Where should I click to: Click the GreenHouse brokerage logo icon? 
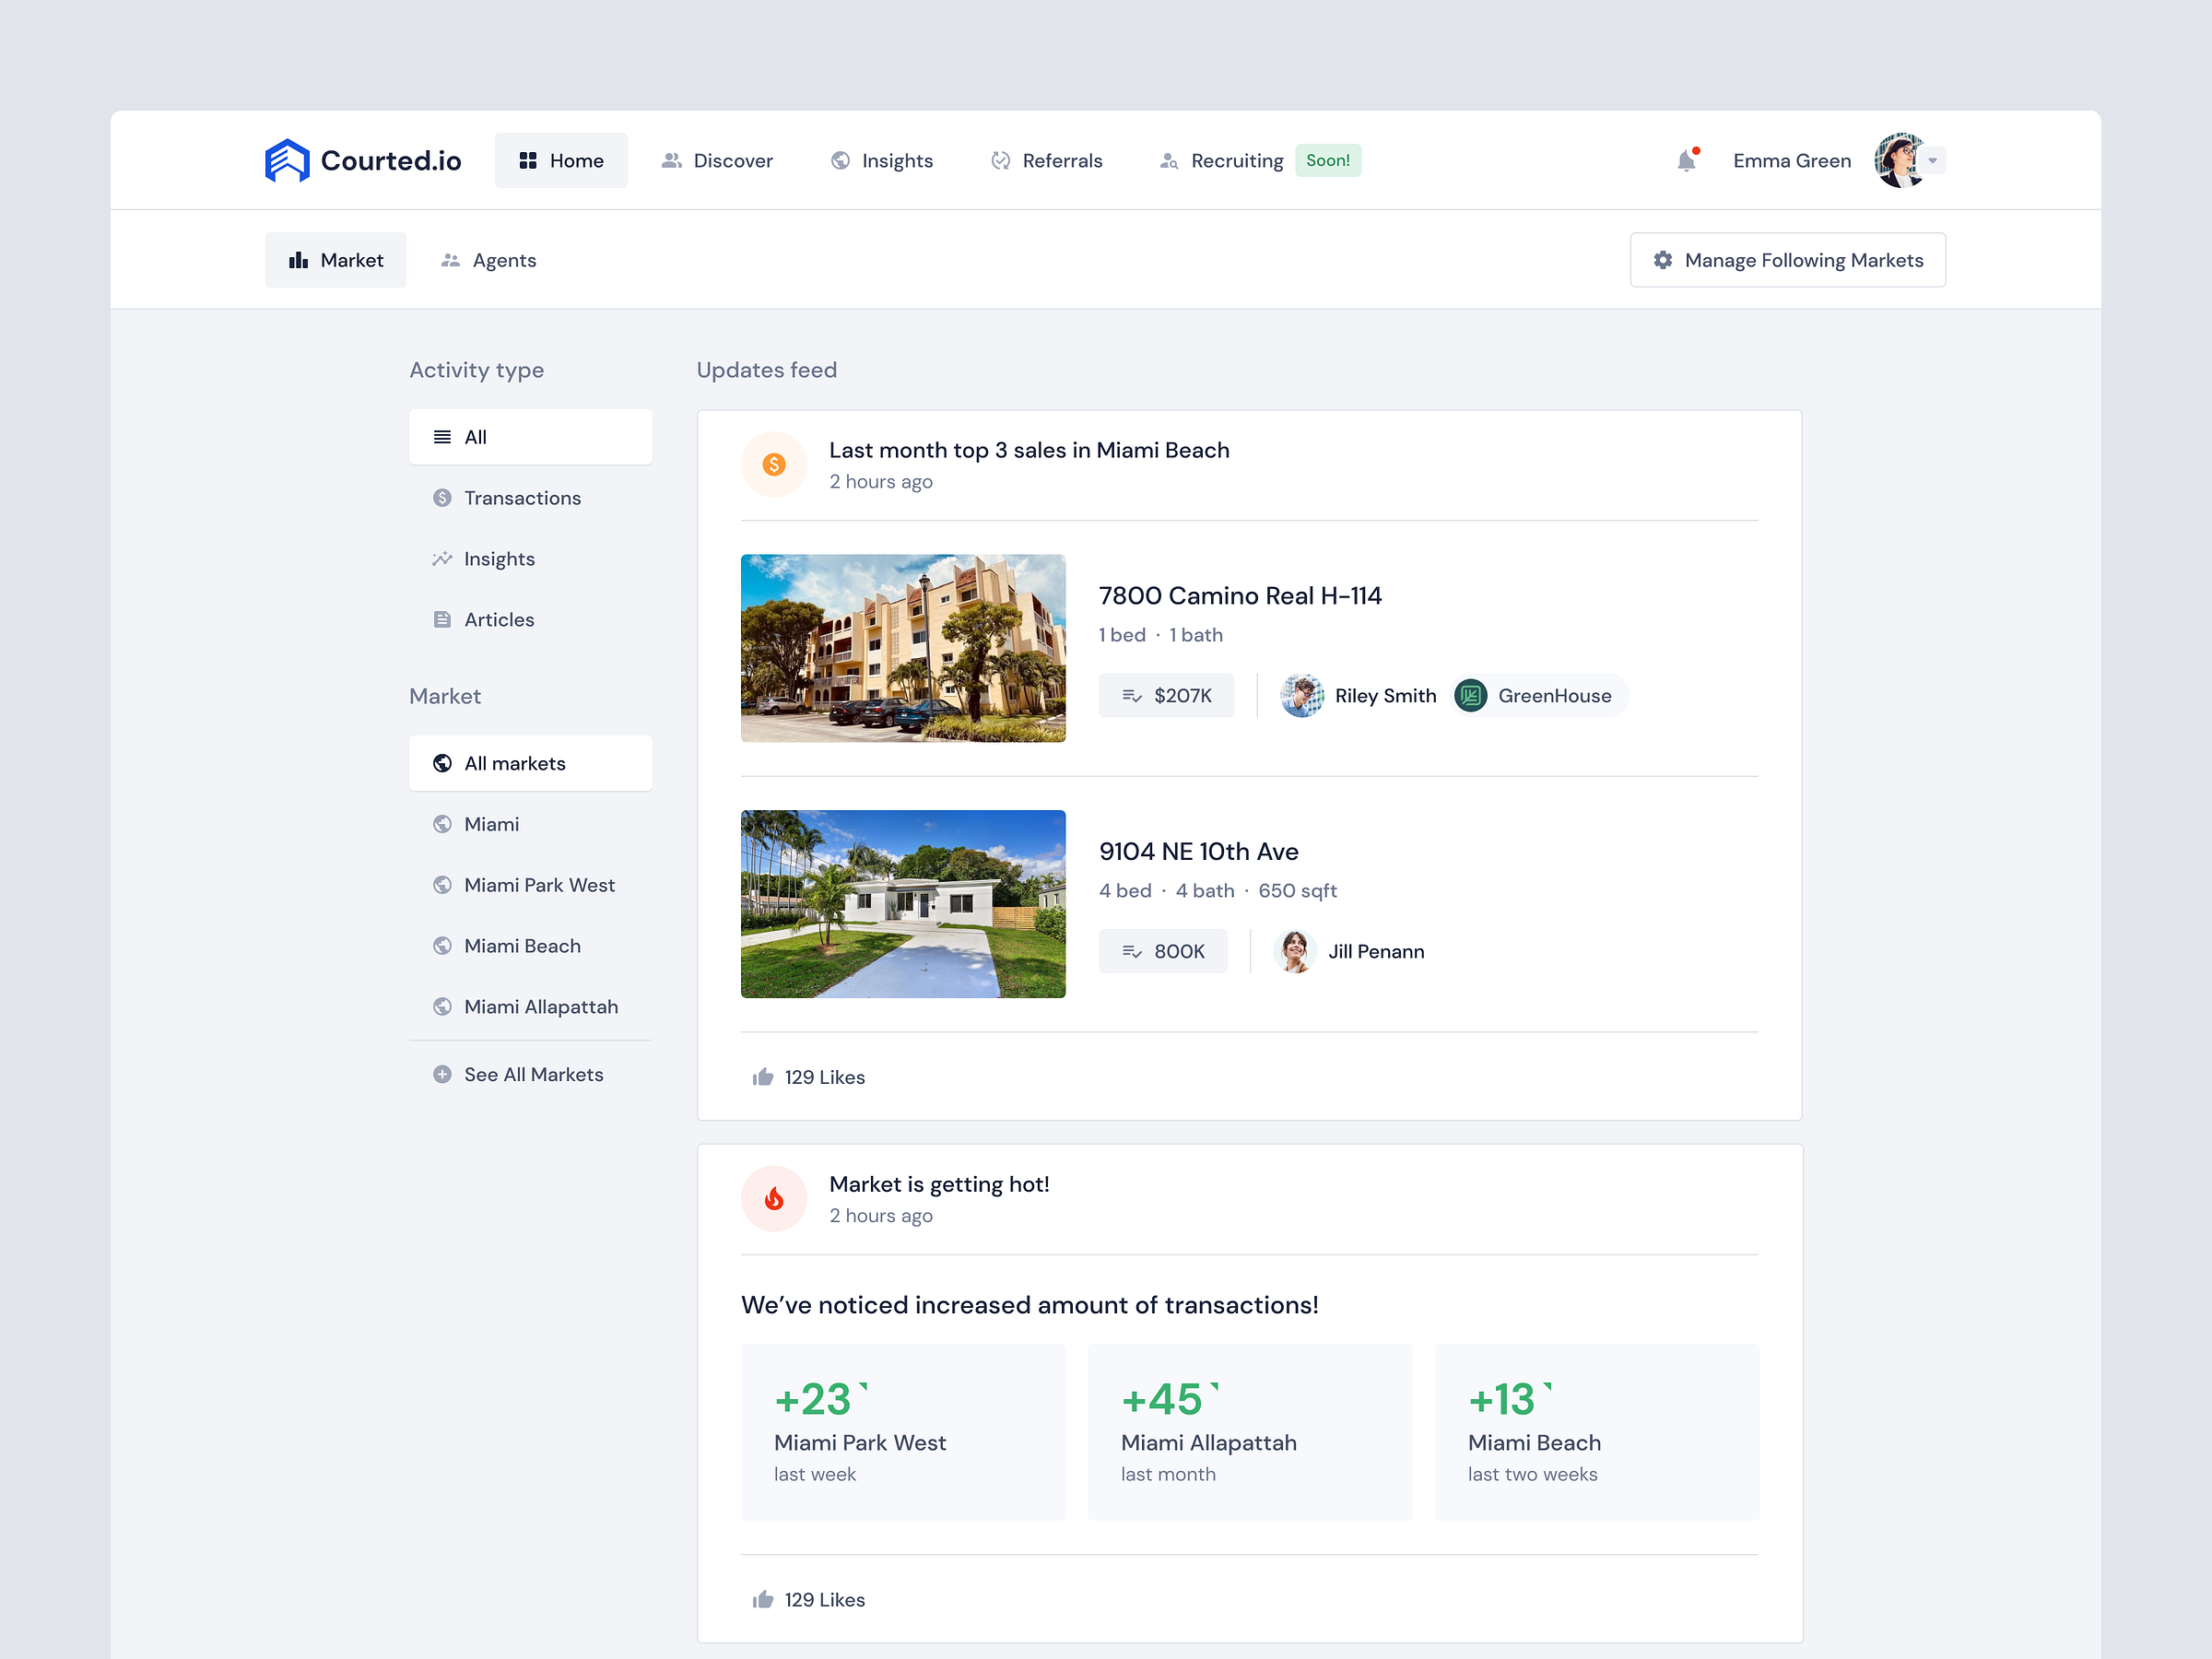[1471, 696]
